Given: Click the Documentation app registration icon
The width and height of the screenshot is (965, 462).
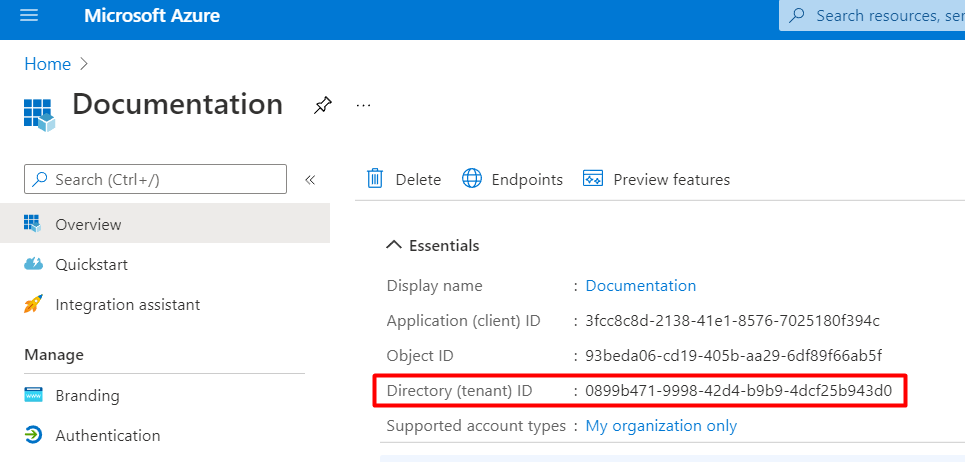Looking at the screenshot, I should click(x=39, y=114).
